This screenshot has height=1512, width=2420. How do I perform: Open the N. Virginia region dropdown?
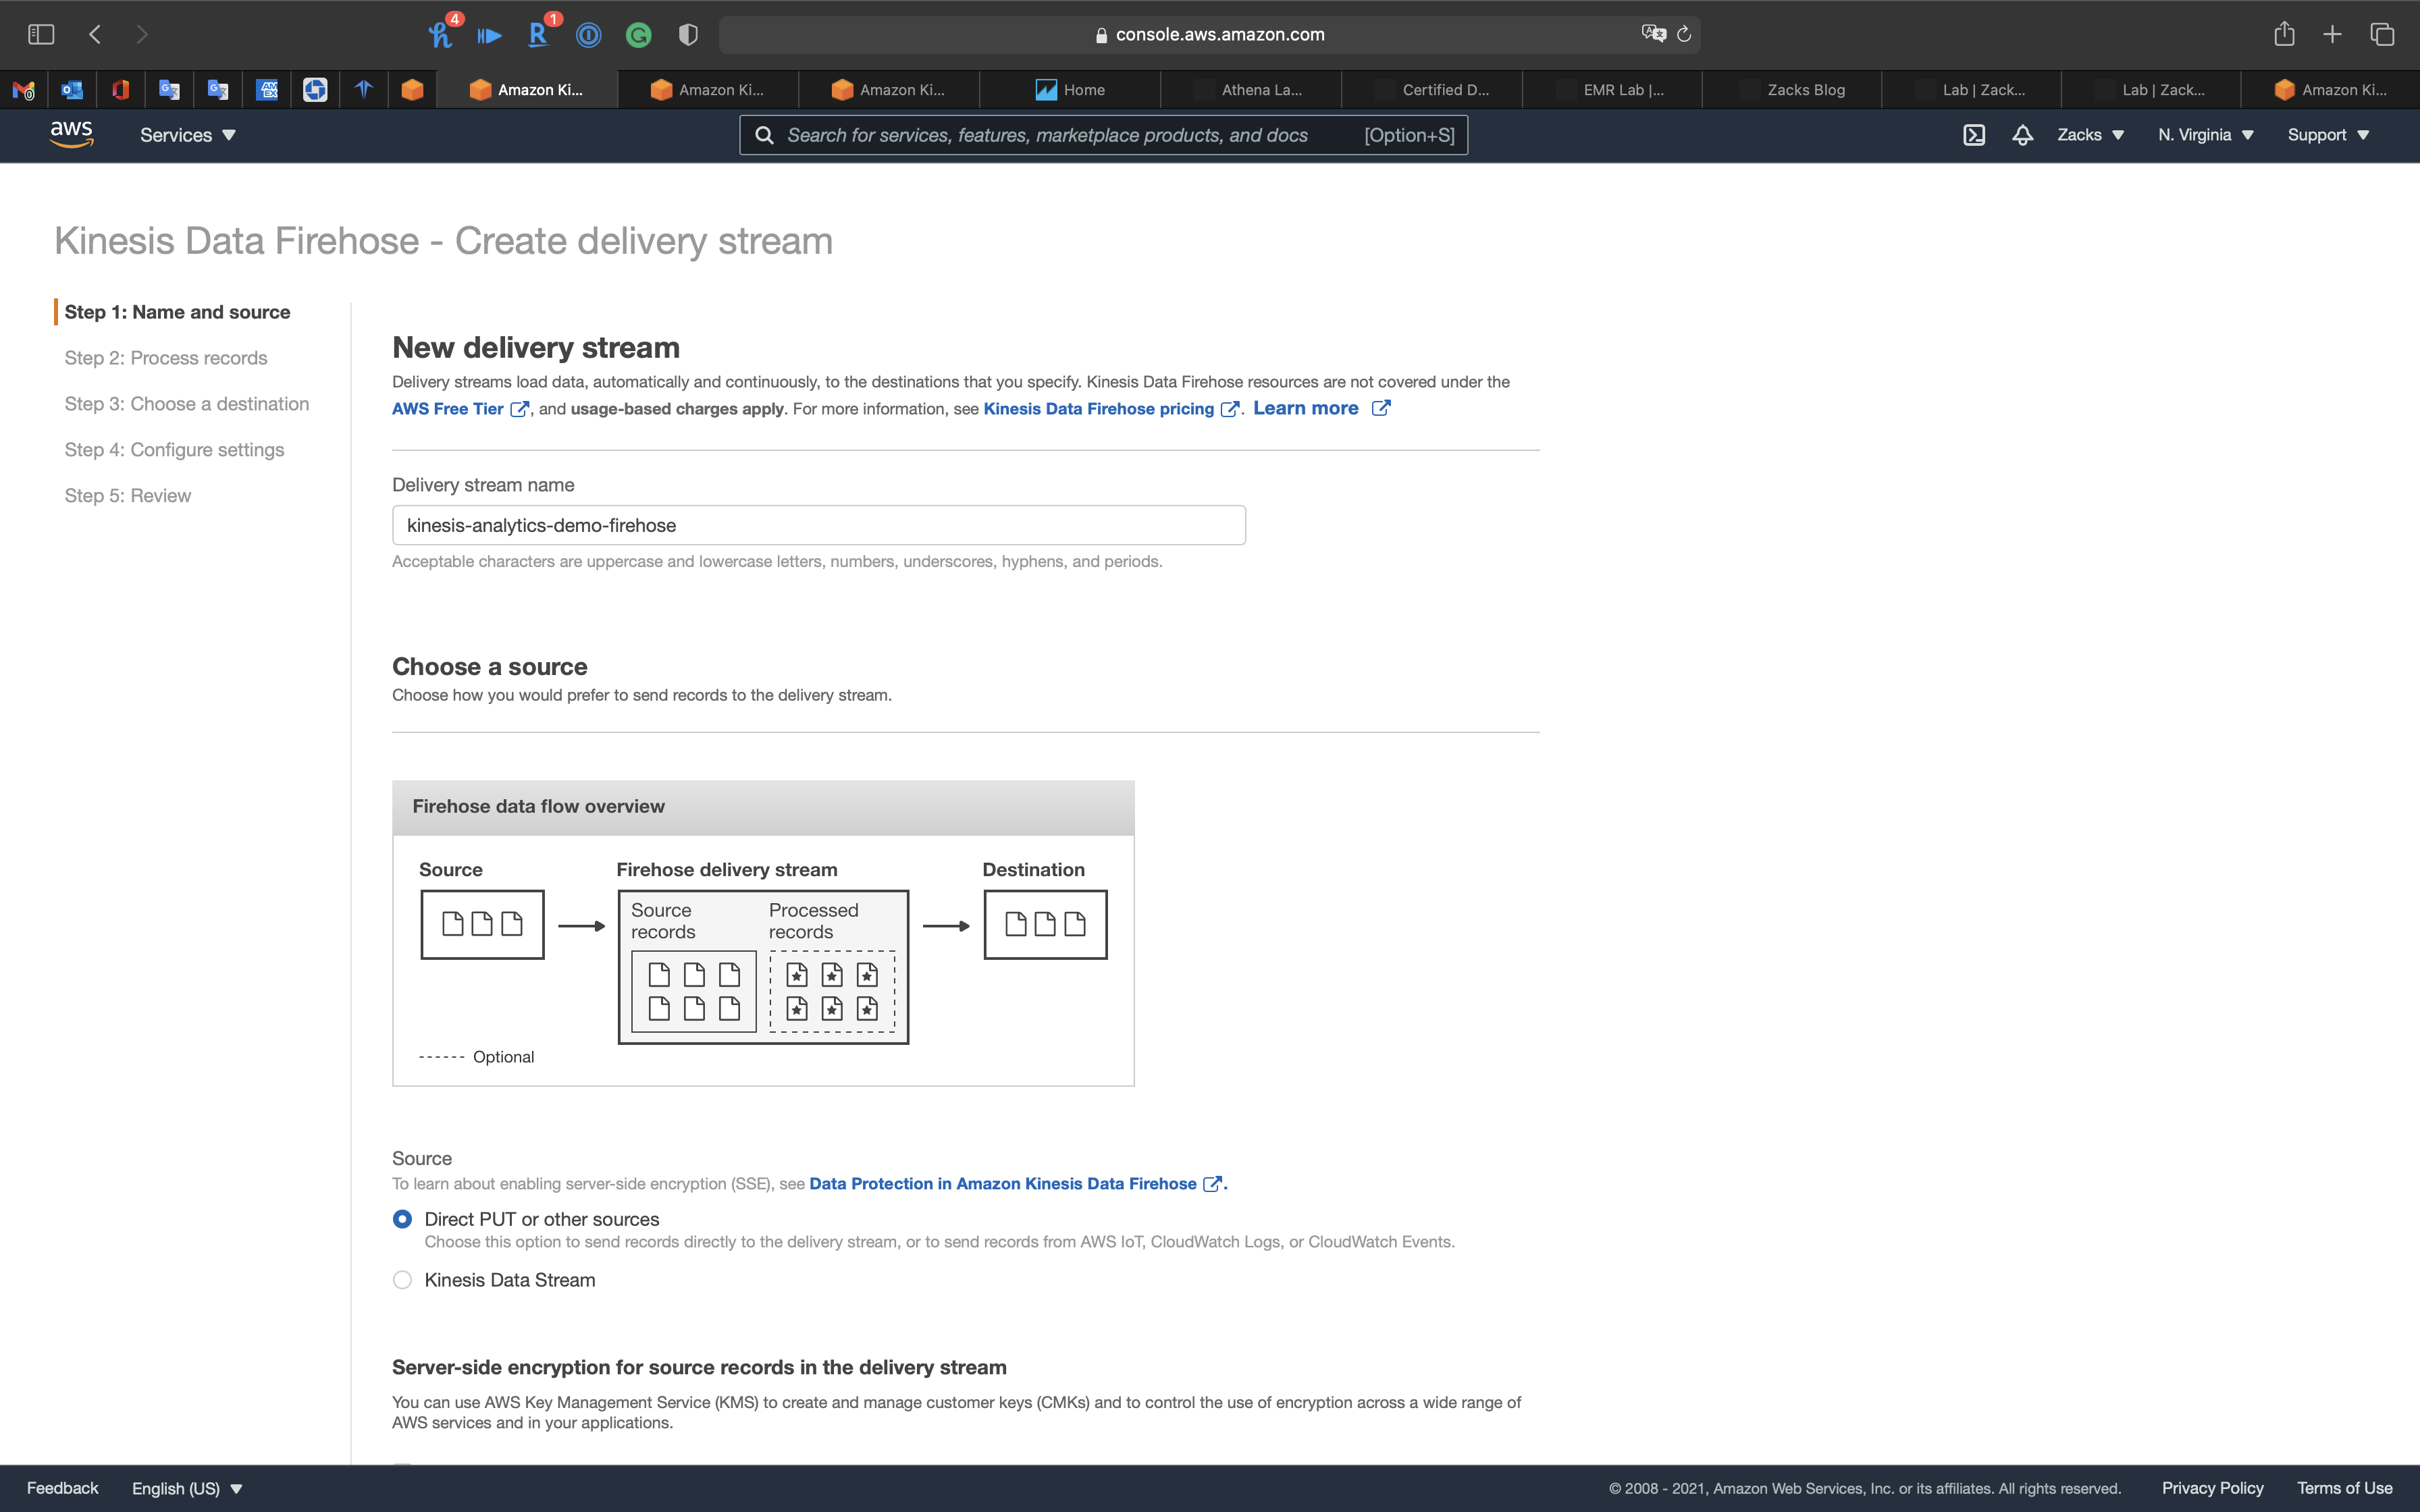(x=2205, y=135)
